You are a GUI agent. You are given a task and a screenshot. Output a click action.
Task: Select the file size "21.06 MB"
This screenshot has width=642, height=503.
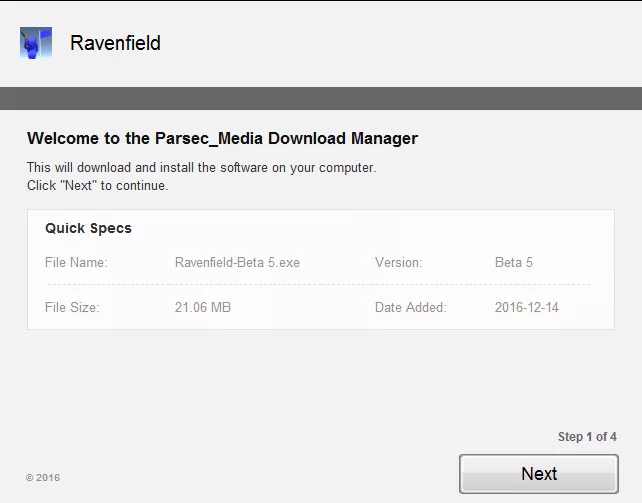click(x=203, y=307)
